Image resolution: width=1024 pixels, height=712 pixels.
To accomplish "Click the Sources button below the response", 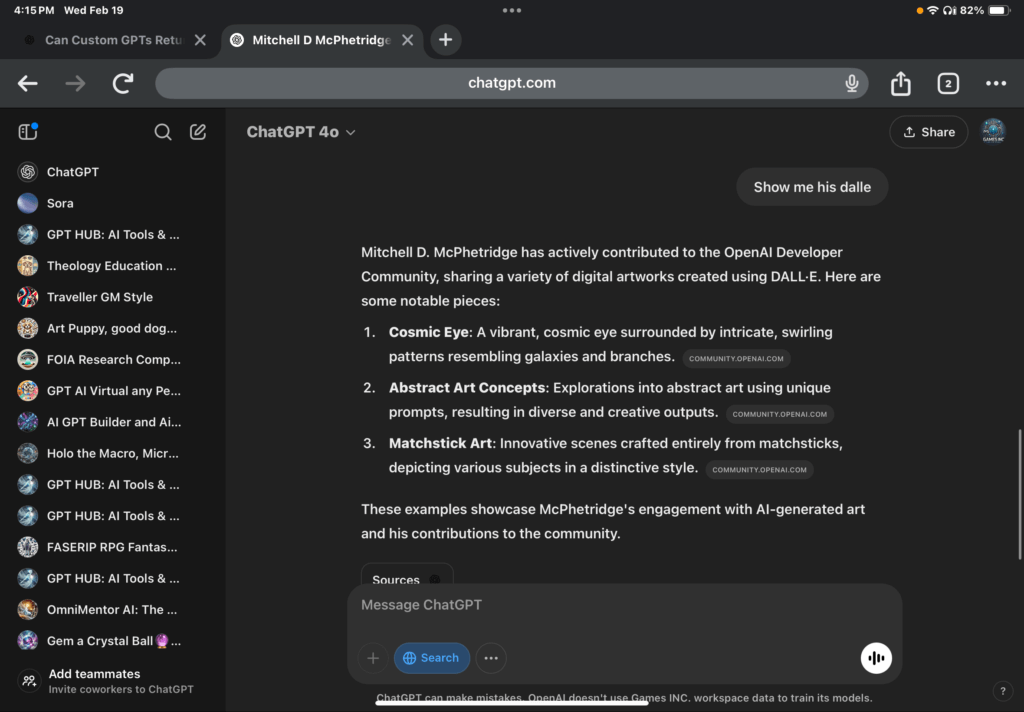I will tap(406, 580).
